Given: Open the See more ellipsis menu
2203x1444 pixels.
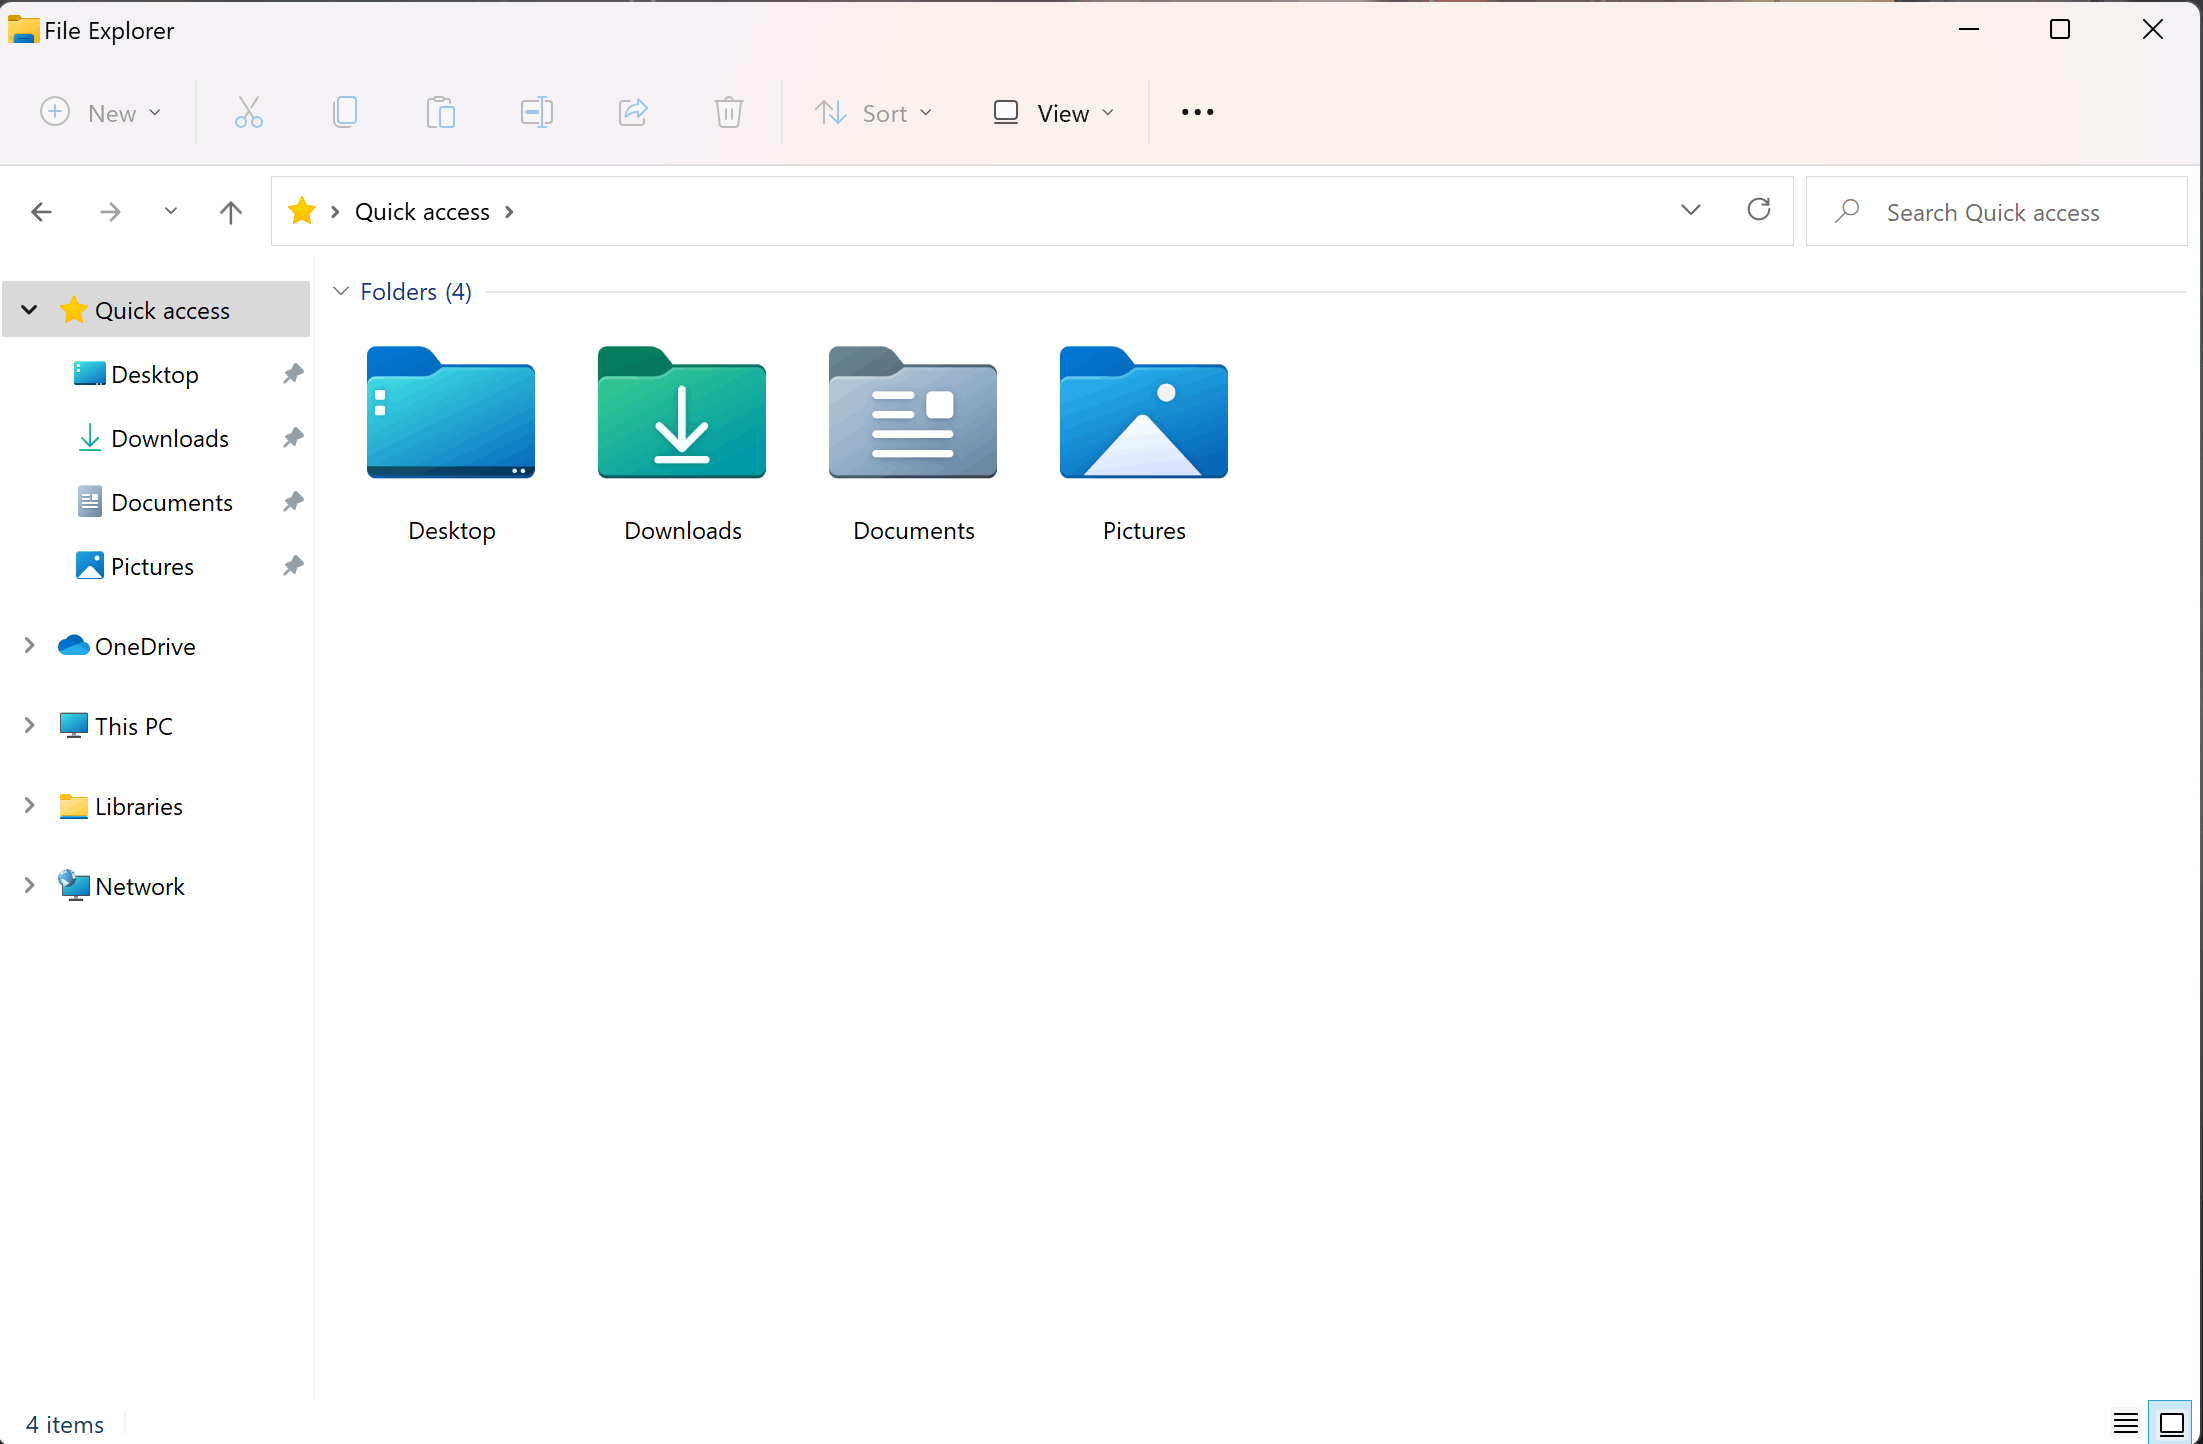Looking at the screenshot, I should point(1197,112).
